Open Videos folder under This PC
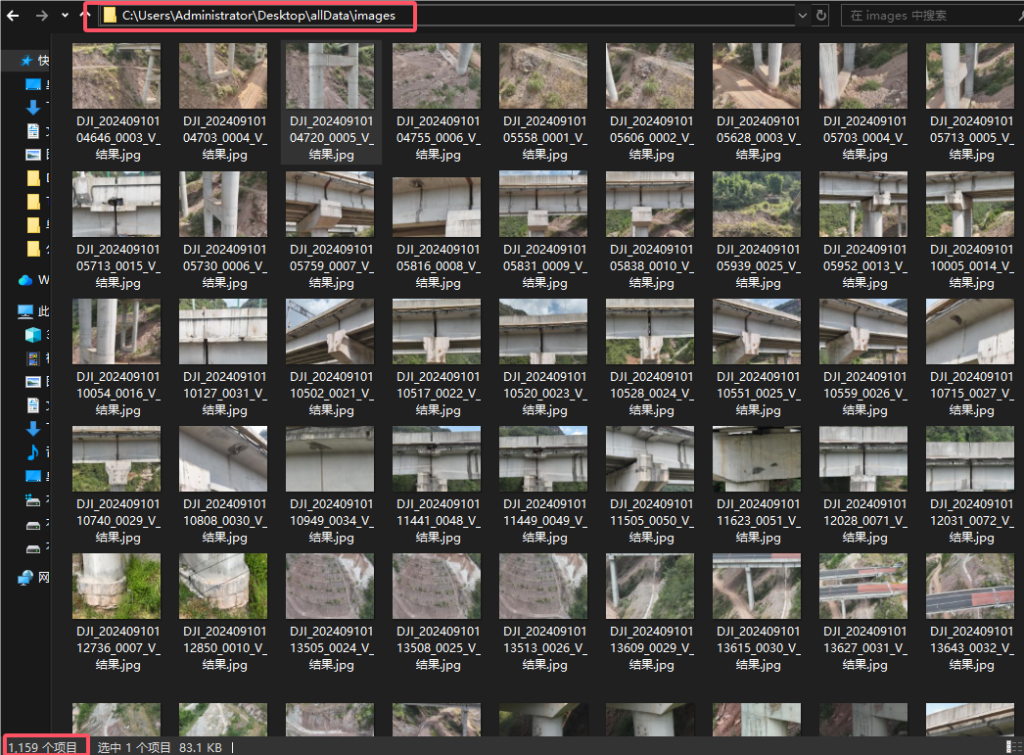Image resolution: width=1024 pixels, height=755 pixels. point(33,359)
